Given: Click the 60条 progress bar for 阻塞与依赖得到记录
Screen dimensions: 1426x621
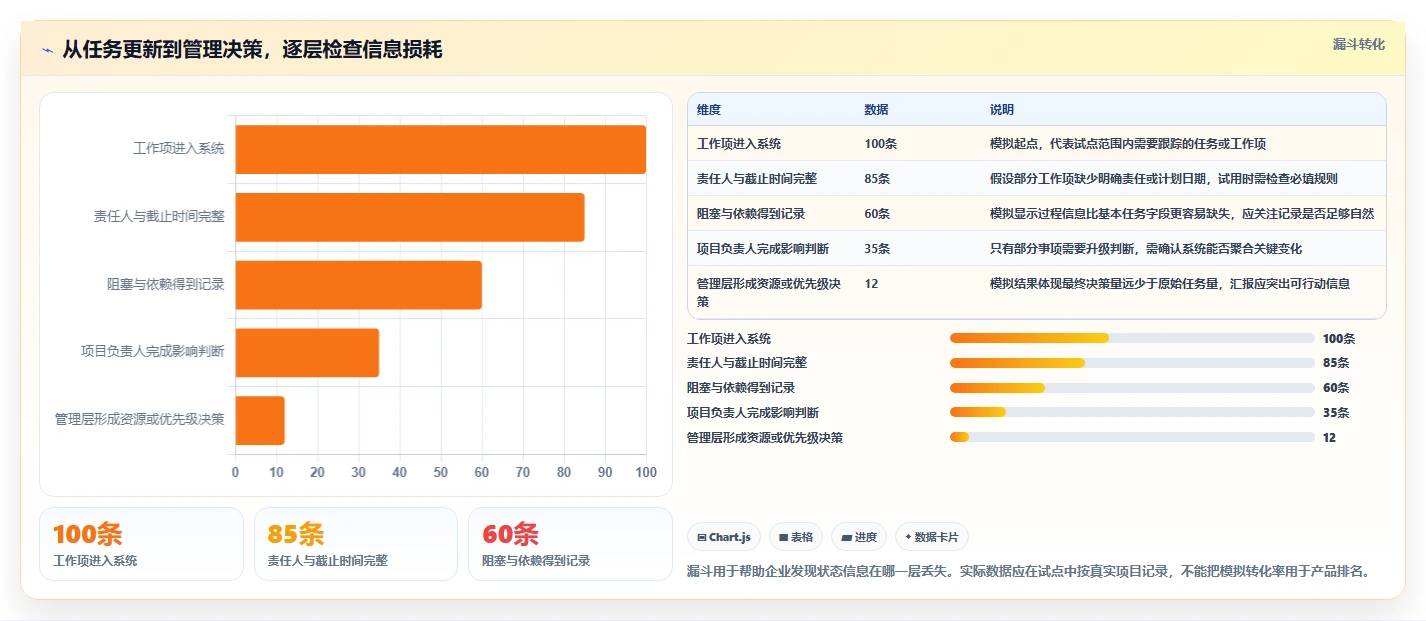Looking at the screenshot, I should point(1132,388).
